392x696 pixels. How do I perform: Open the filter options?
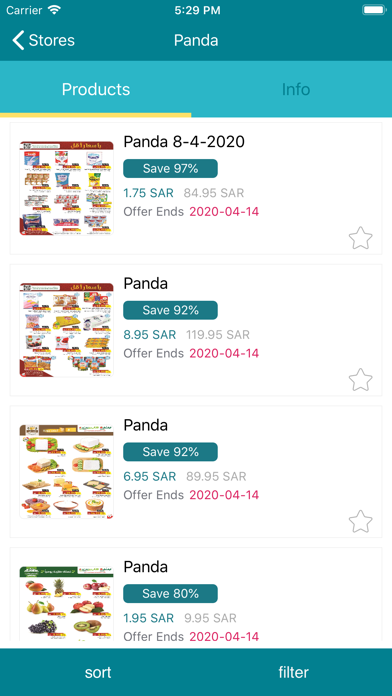pos(293,672)
